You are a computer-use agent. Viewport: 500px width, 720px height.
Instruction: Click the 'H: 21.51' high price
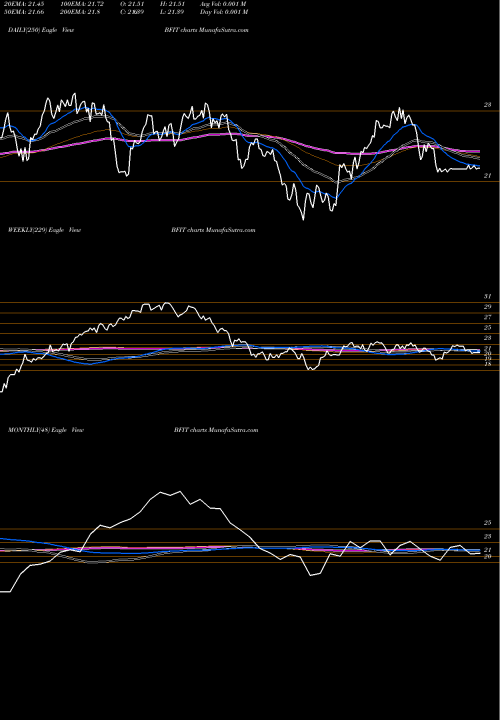tap(172, 4)
